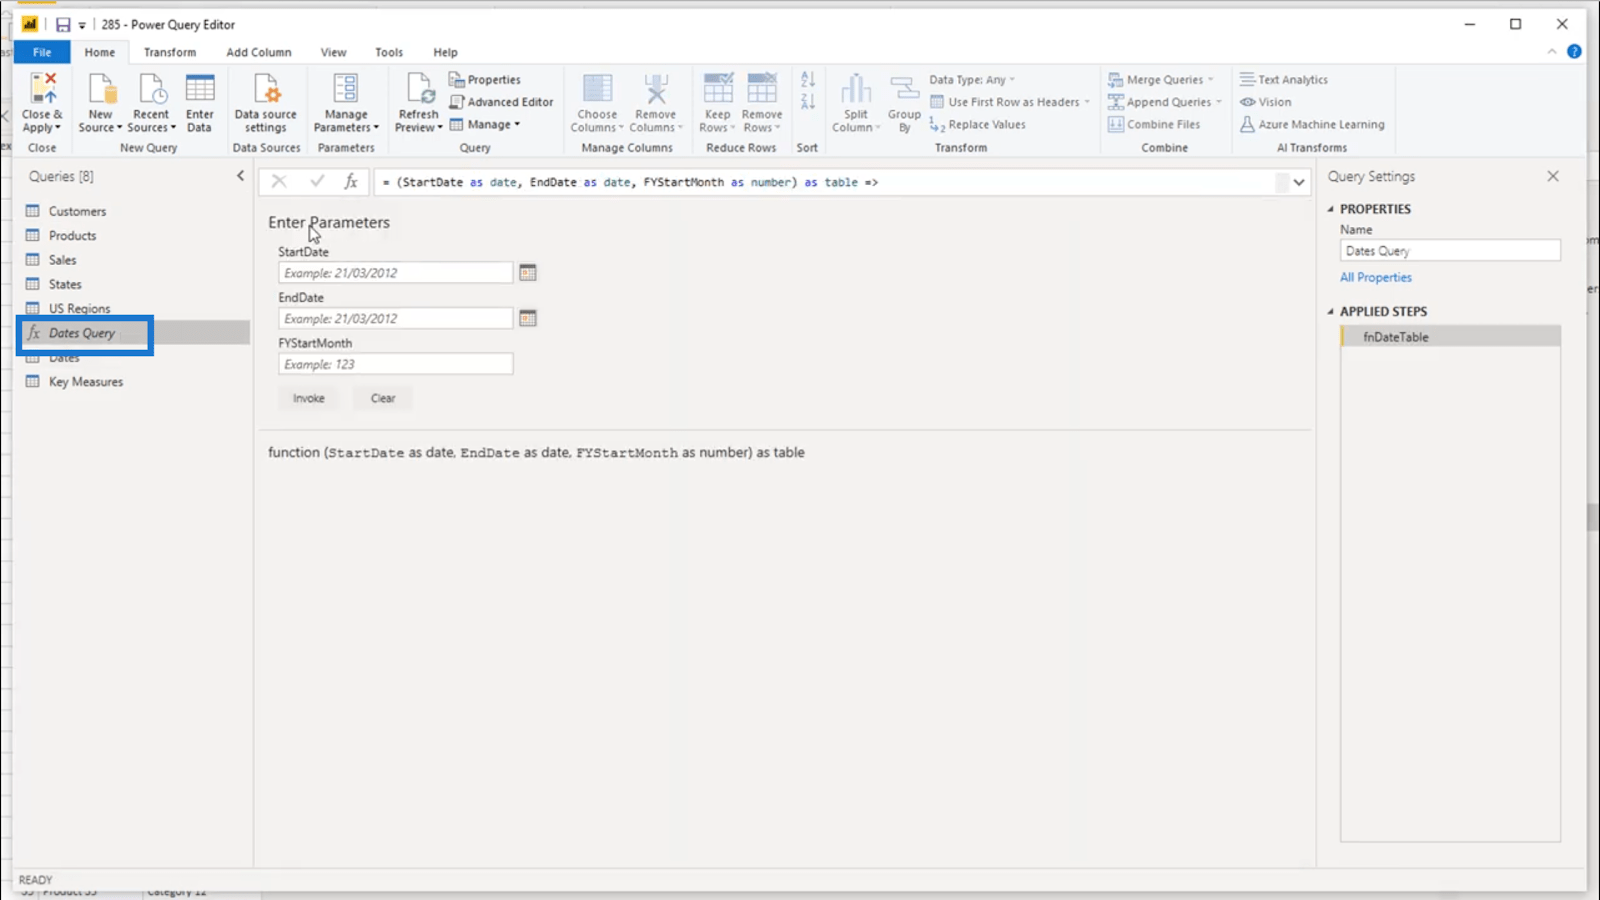Click the query Name field
The height and width of the screenshot is (900, 1600).
tap(1450, 251)
